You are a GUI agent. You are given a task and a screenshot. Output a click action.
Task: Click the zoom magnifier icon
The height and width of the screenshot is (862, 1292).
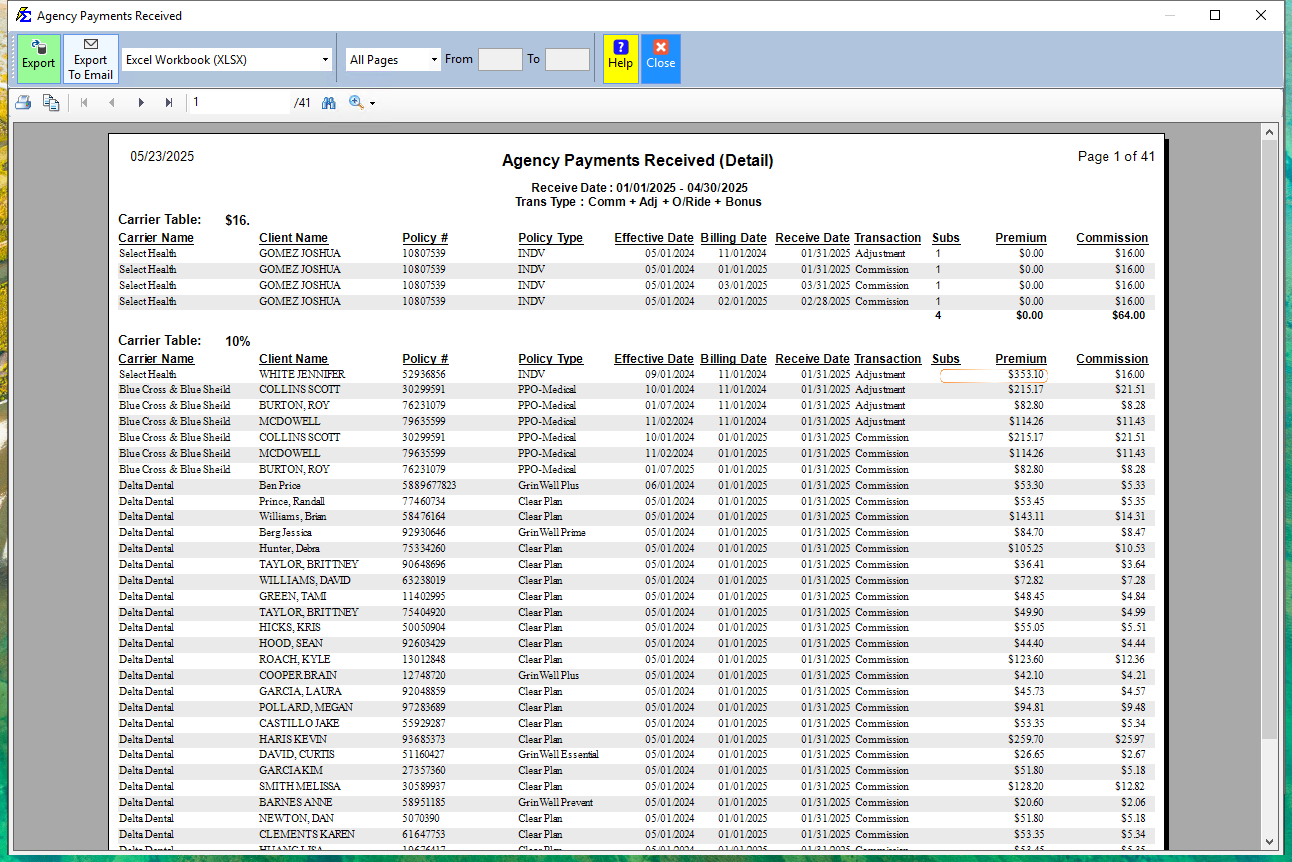(356, 103)
